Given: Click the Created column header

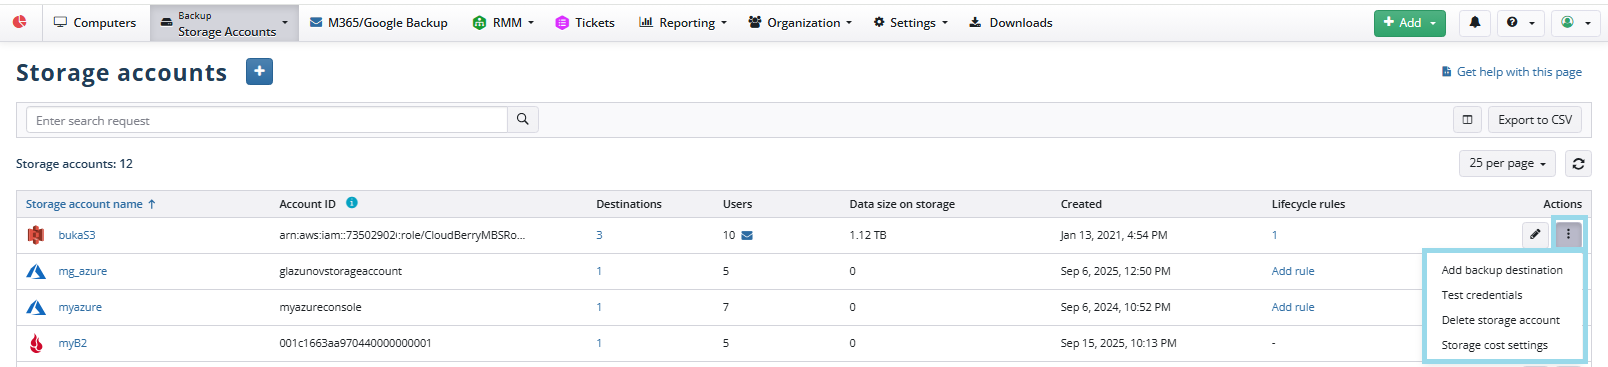Looking at the screenshot, I should (x=1081, y=204).
